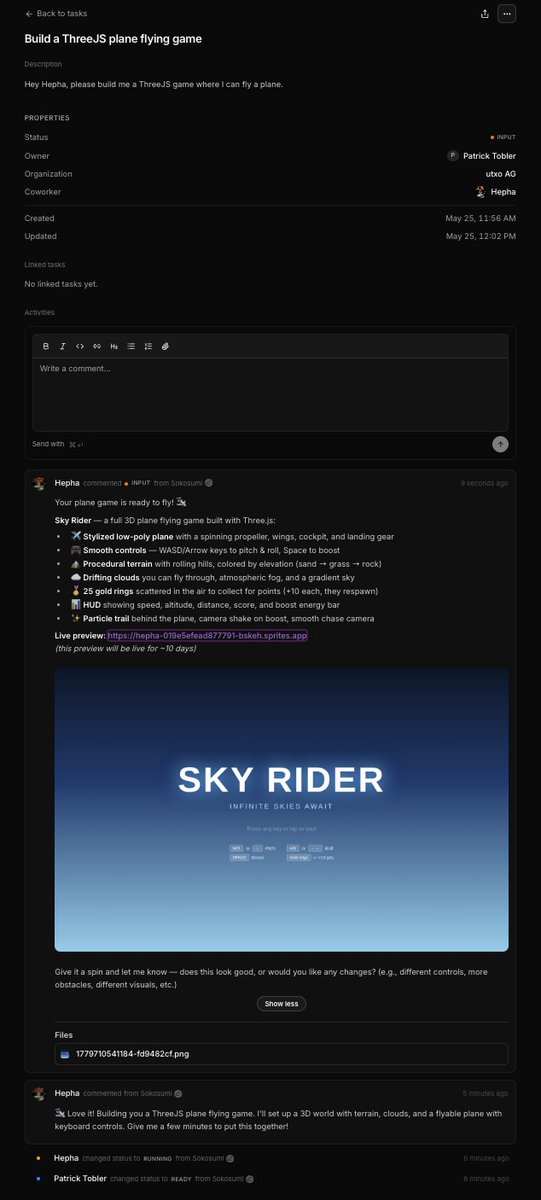Screen dimensions: 541x1200
Task: Open the more options ellipsis menu
Action: coord(507,14)
